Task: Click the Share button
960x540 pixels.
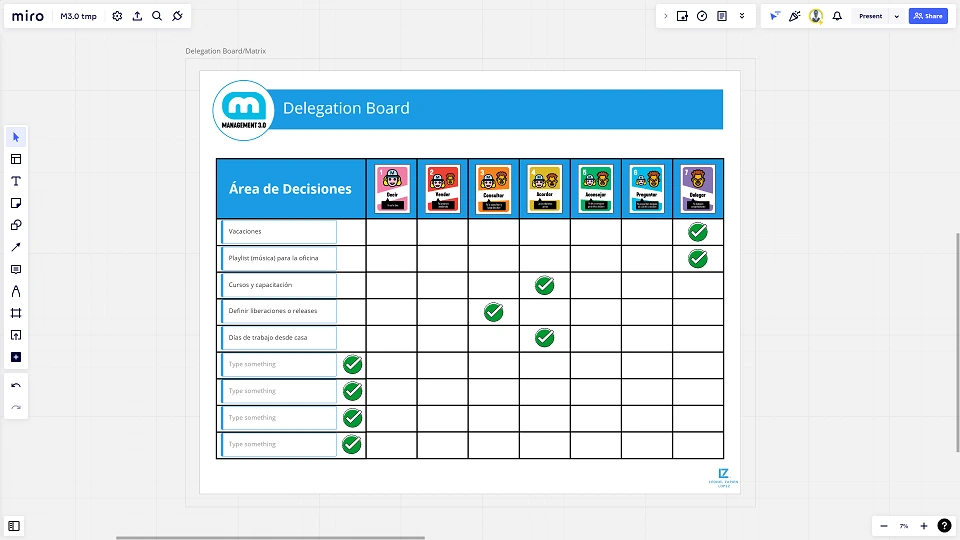Action: click(x=928, y=16)
